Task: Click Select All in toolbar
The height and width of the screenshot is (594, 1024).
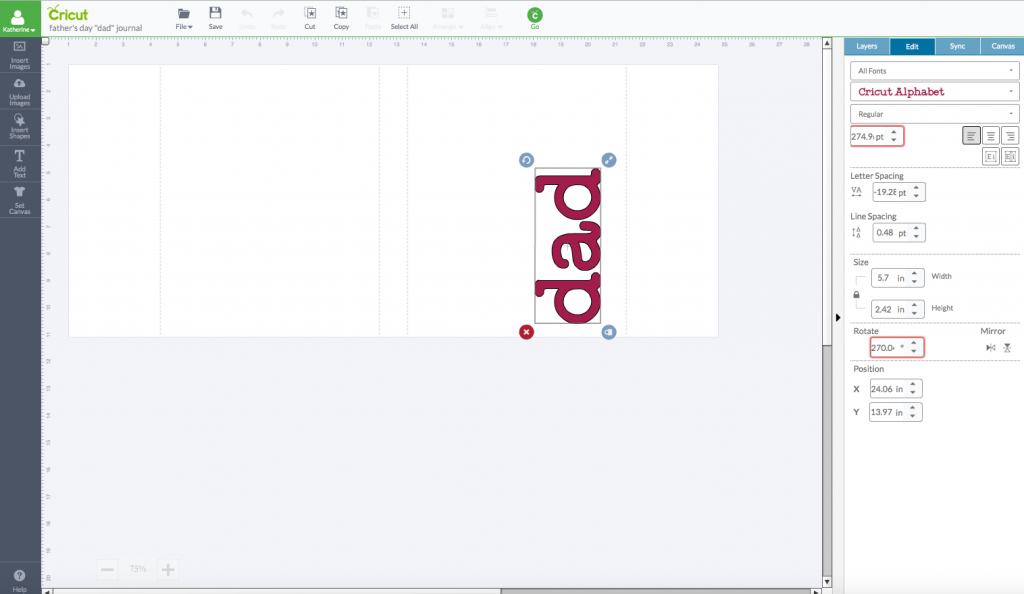Action: coord(404,18)
